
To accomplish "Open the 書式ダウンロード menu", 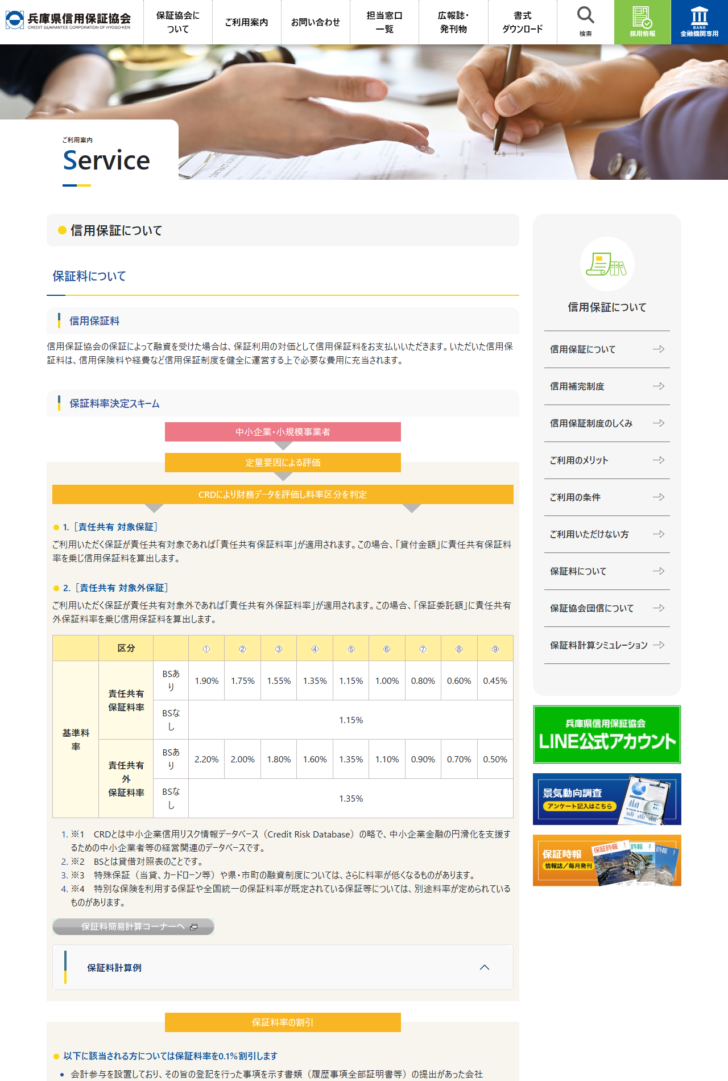I will coord(522,22).
